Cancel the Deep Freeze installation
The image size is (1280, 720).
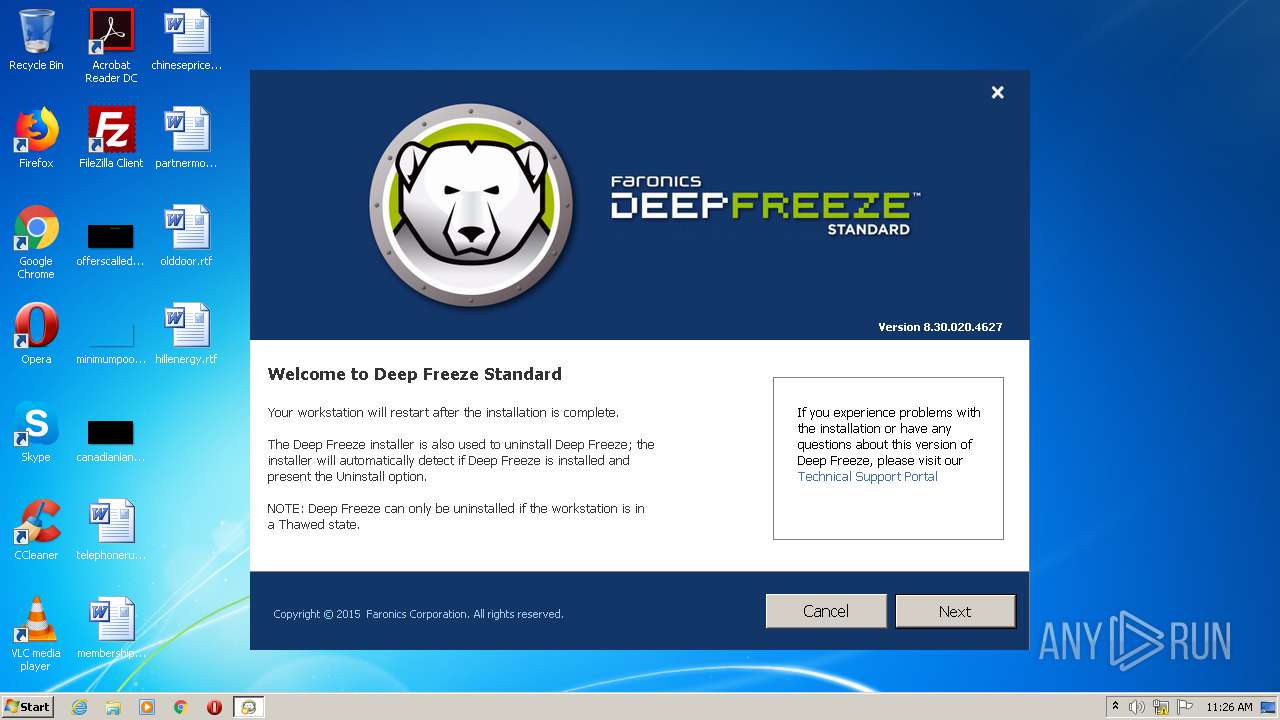826,611
